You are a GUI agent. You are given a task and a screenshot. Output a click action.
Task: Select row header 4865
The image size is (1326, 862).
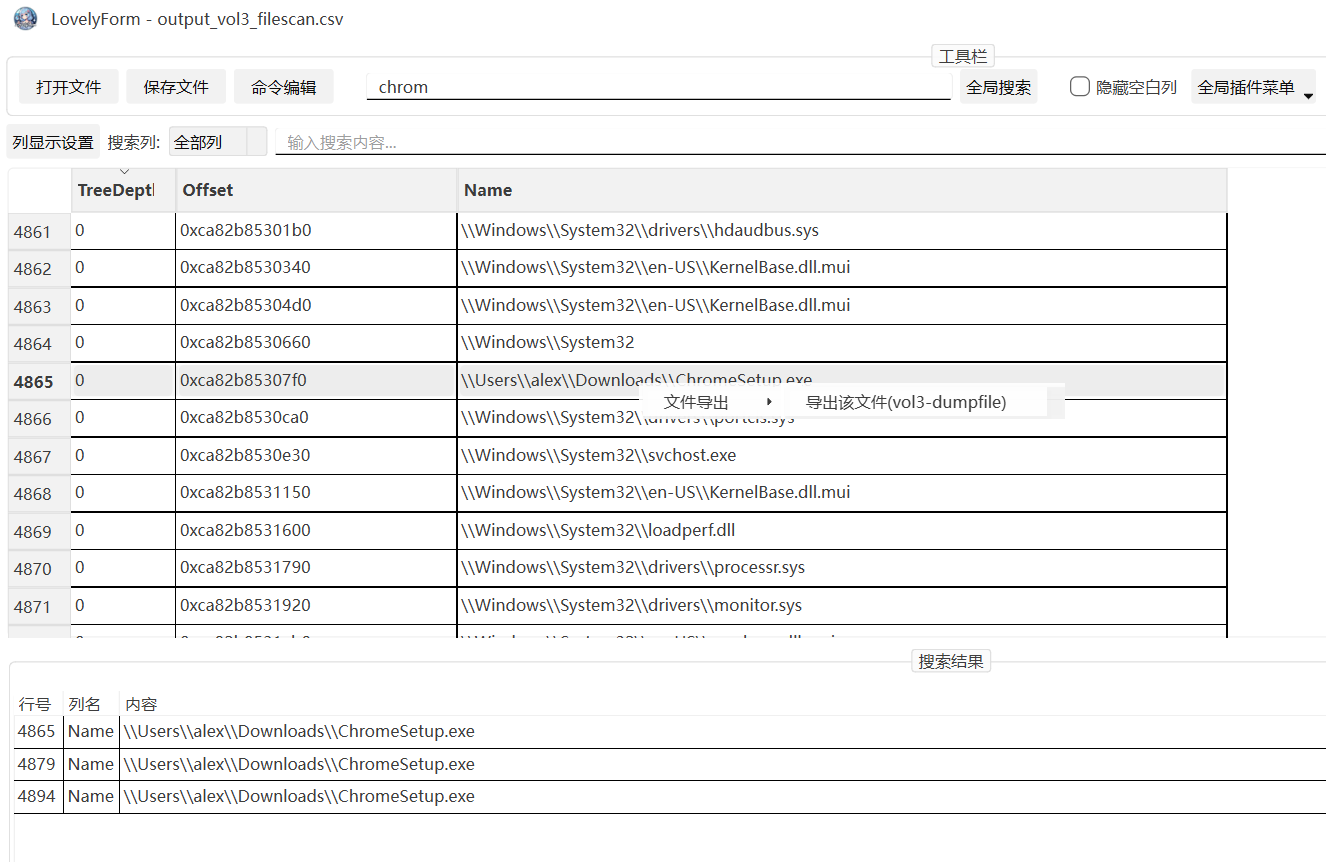pos(39,382)
